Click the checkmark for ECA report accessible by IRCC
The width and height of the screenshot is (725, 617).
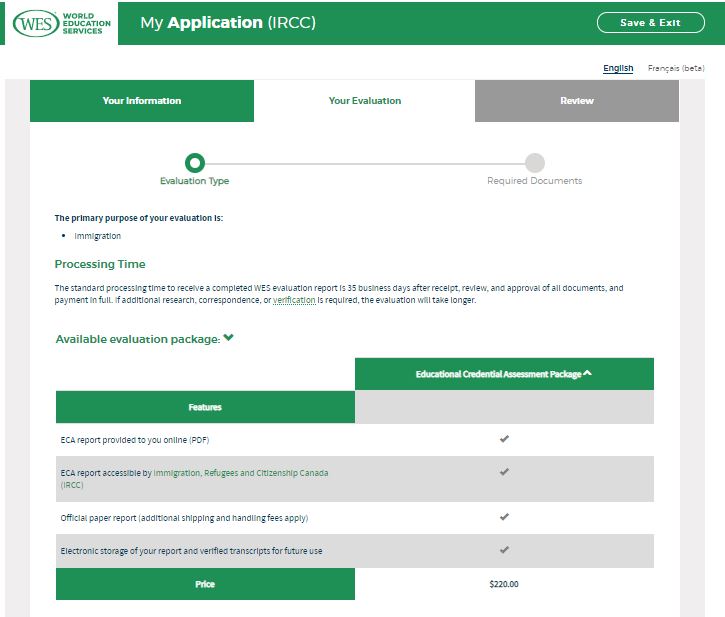coord(504,472)
